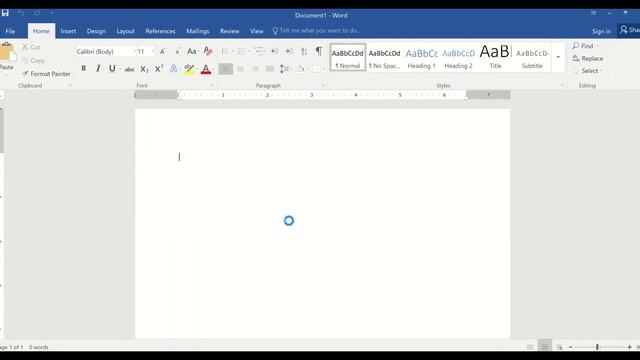Apply the No Spacing style

coord(384,58)
